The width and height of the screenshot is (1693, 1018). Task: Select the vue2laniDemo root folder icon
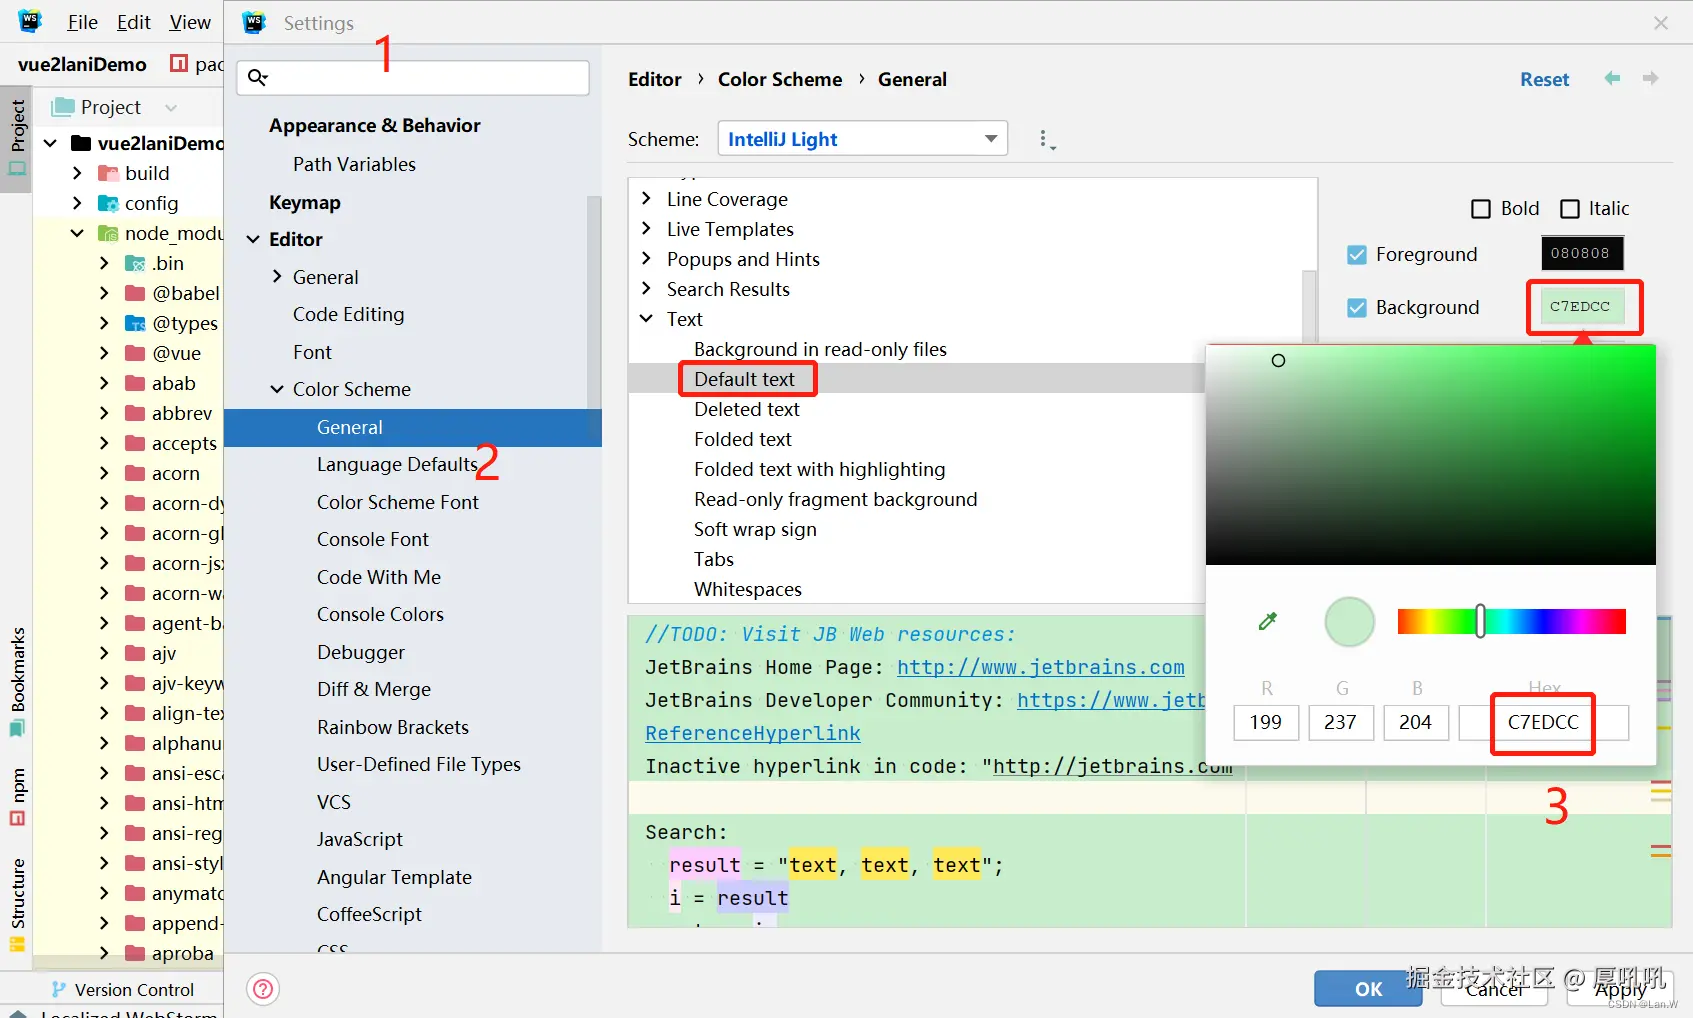pos(81,143)
